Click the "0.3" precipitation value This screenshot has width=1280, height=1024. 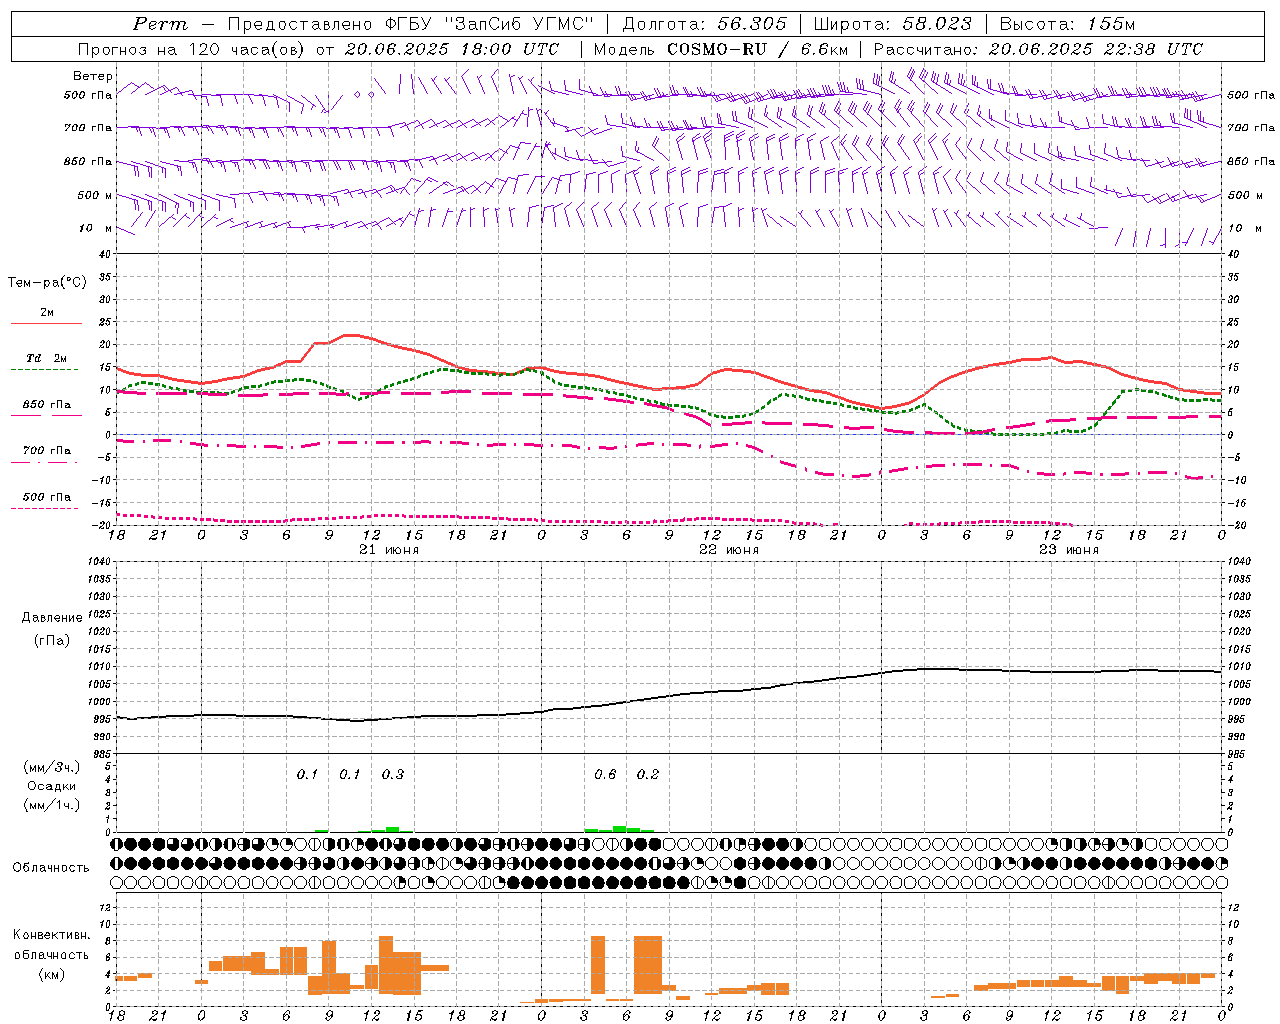(393, 774)
